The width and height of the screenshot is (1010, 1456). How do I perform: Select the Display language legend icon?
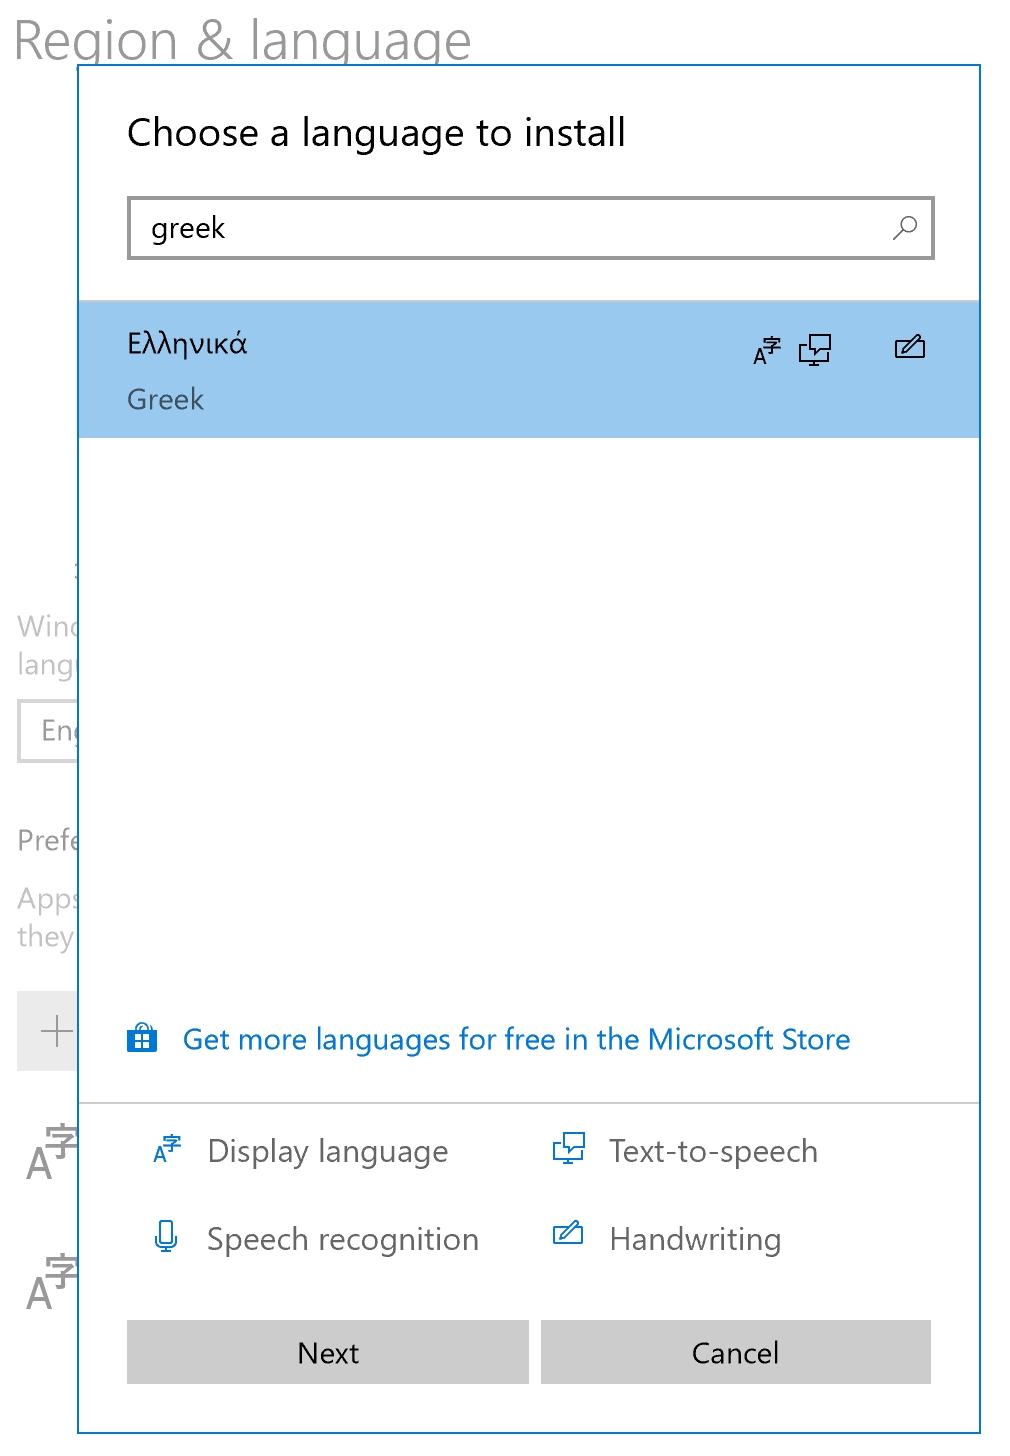click(x=165, y=1150)
